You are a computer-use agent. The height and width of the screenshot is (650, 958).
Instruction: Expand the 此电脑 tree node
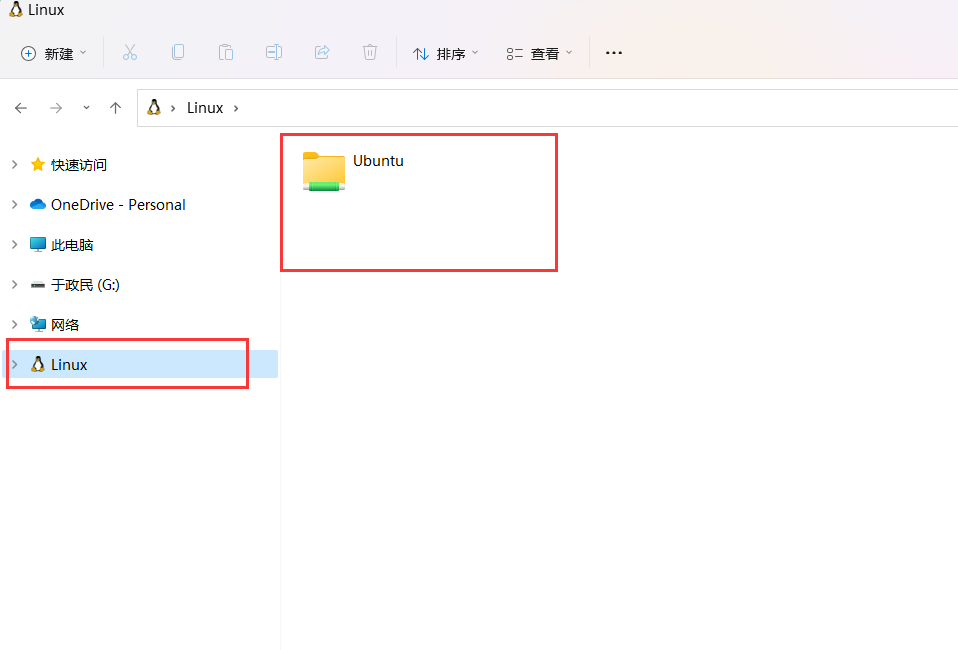point(15,244)
